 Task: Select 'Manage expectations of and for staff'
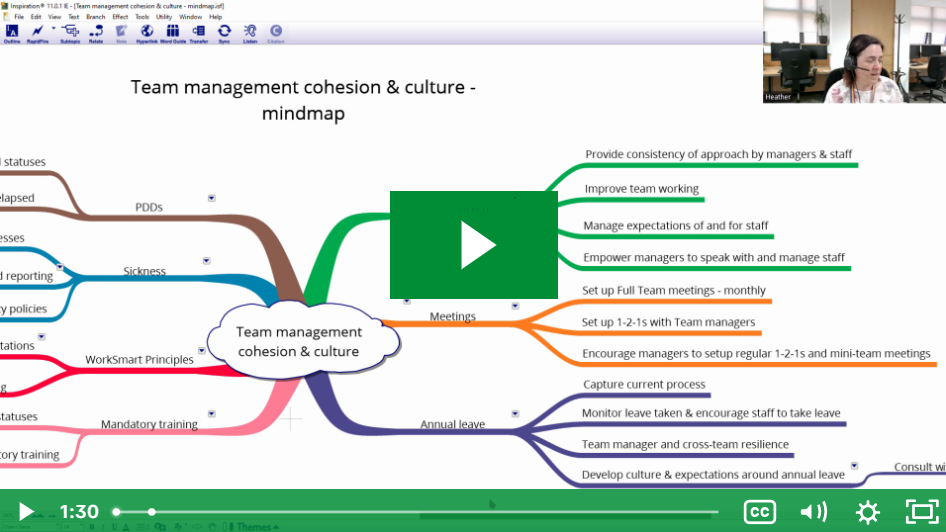point(676,226)
